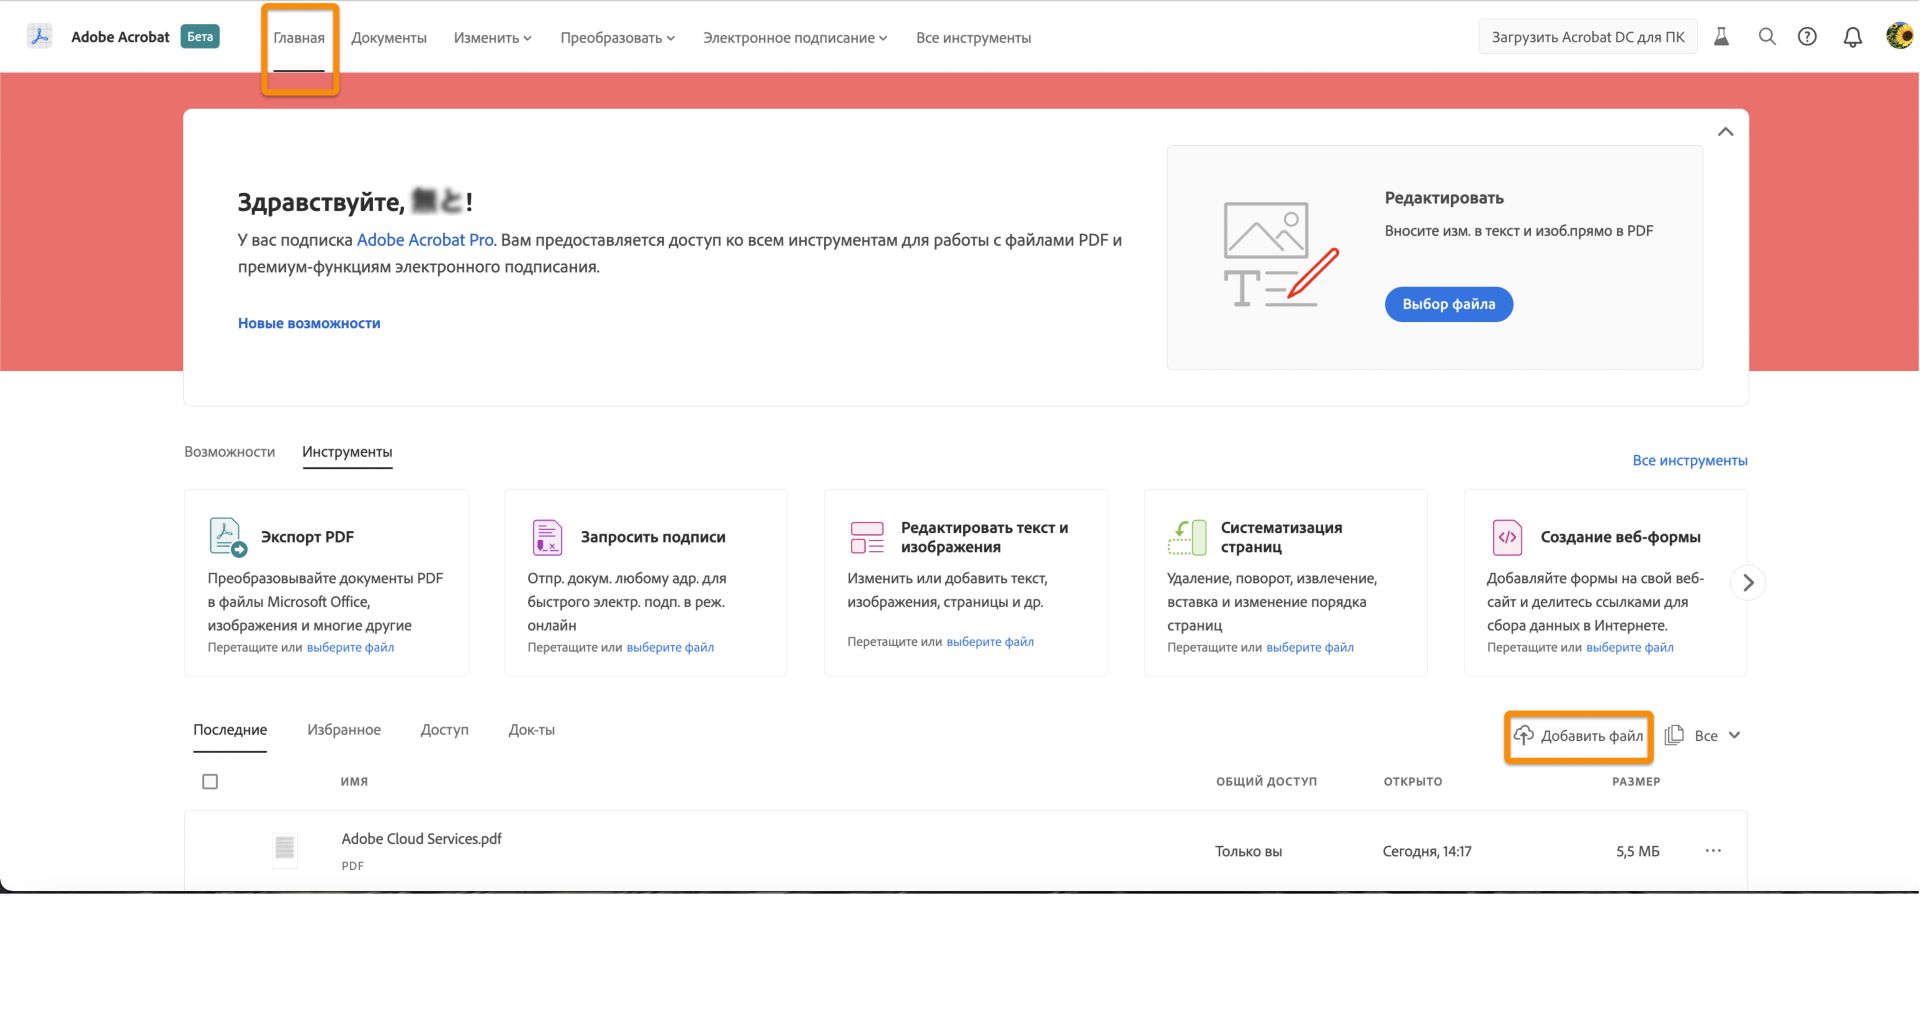
Task: Click the Organize pages tool icon
Action: [1187, 537]
